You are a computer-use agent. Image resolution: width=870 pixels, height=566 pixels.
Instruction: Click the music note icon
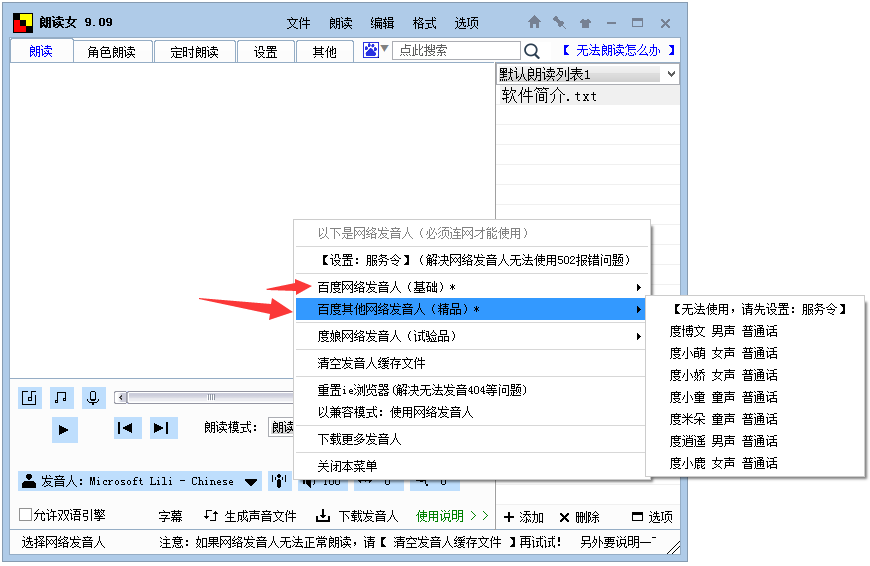[x=61, y=397]
